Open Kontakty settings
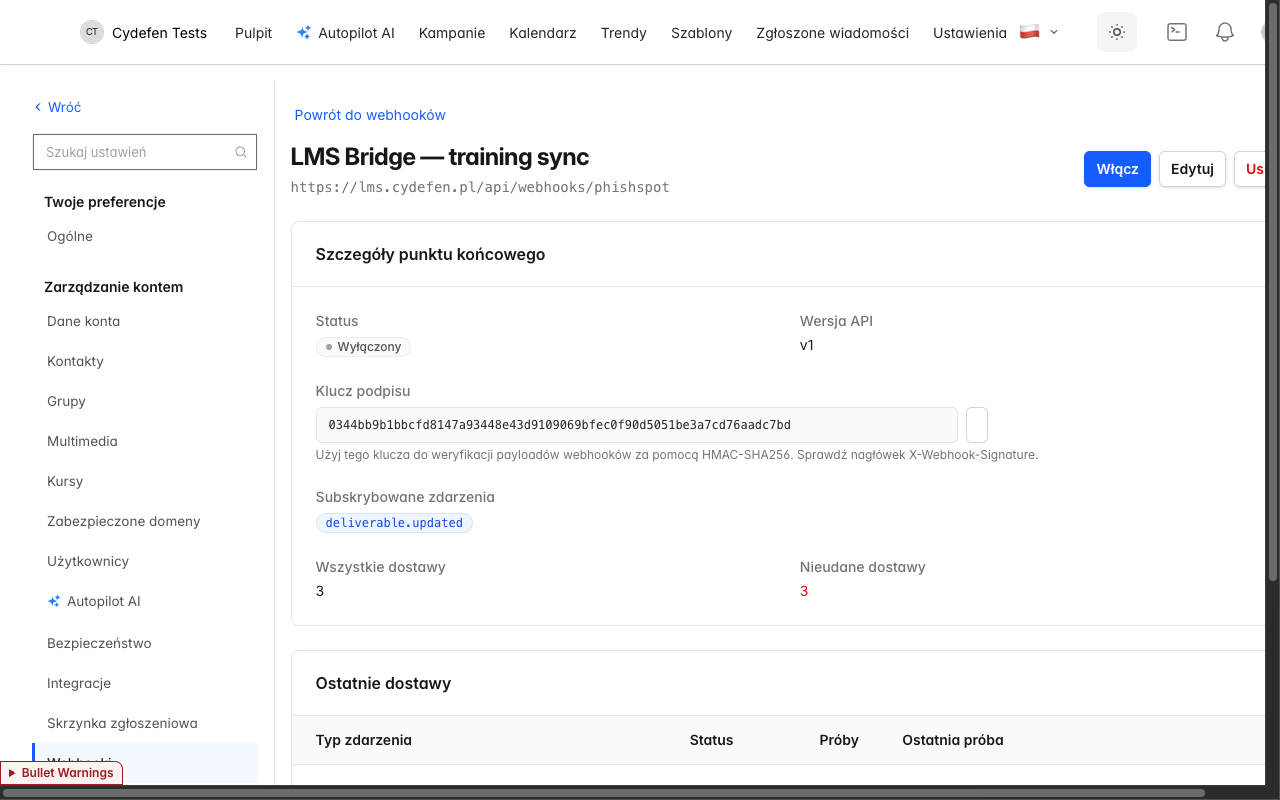 click(x=75, y=361)
